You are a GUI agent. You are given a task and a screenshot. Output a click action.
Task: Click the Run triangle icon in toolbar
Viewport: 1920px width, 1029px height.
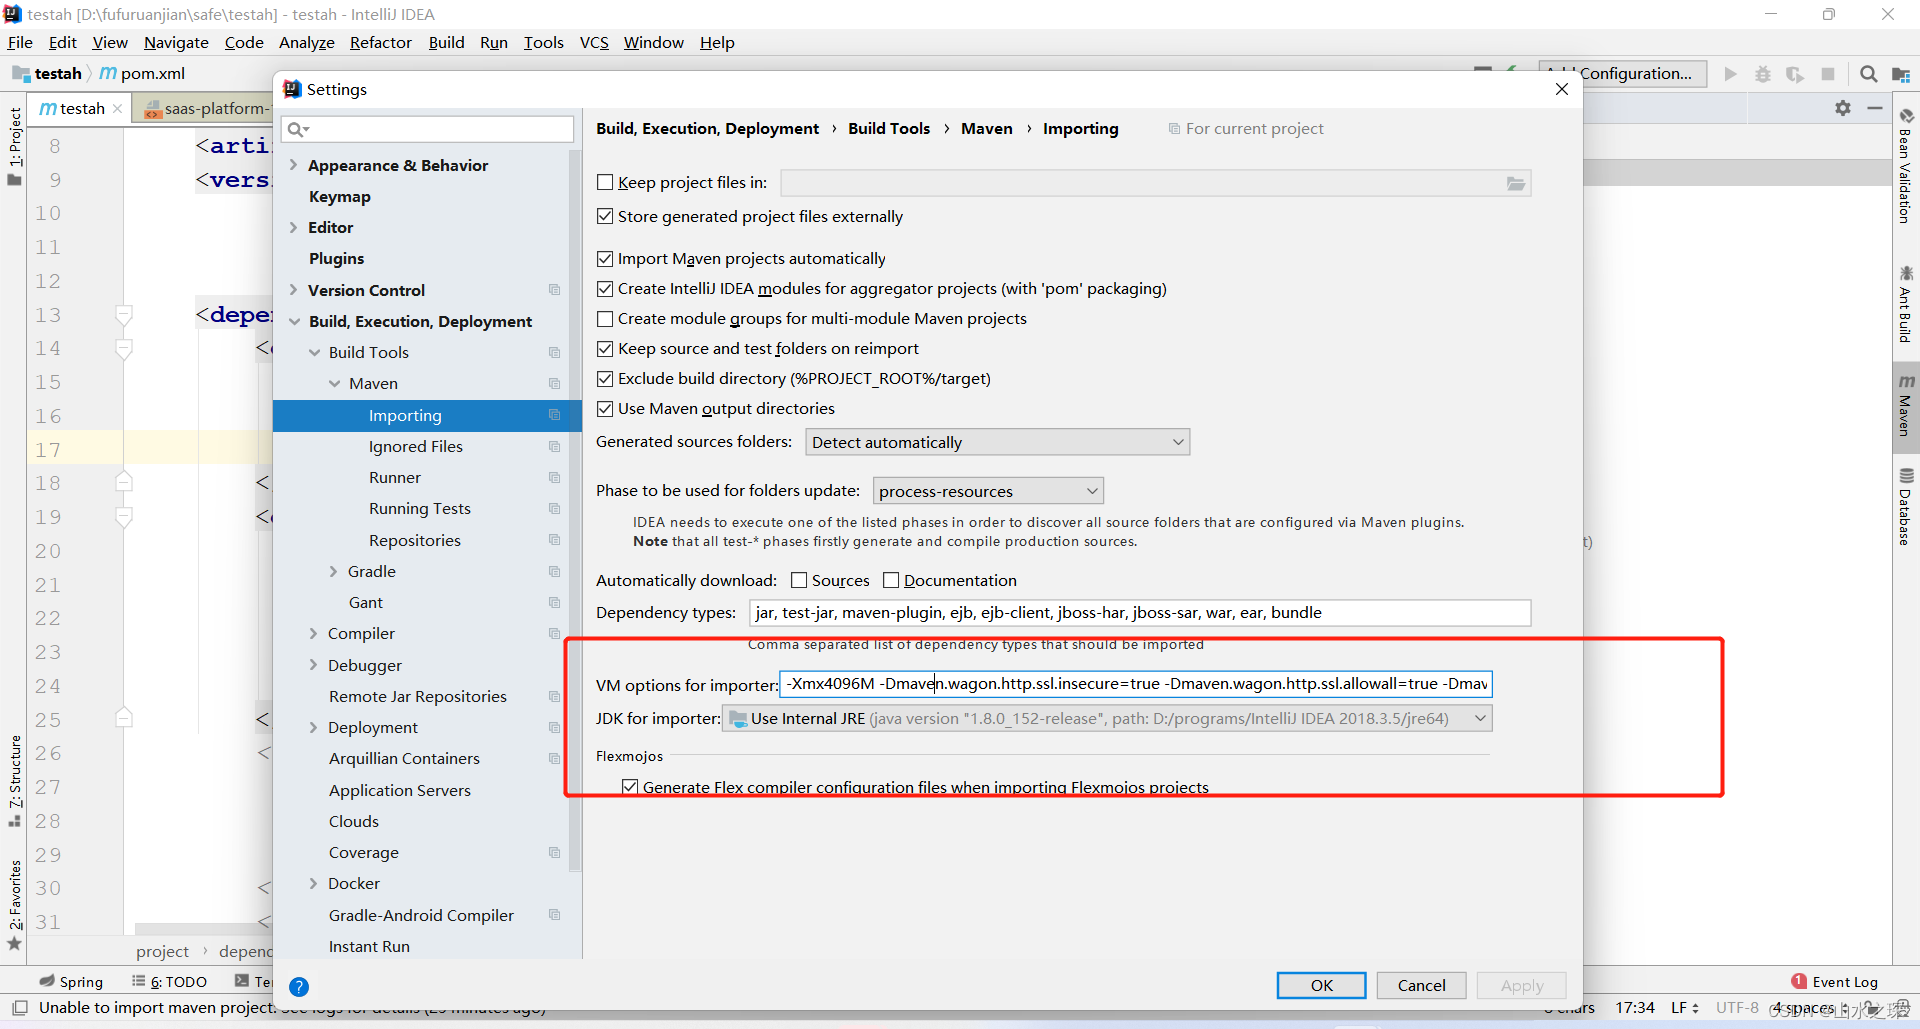coord(1730,74)
